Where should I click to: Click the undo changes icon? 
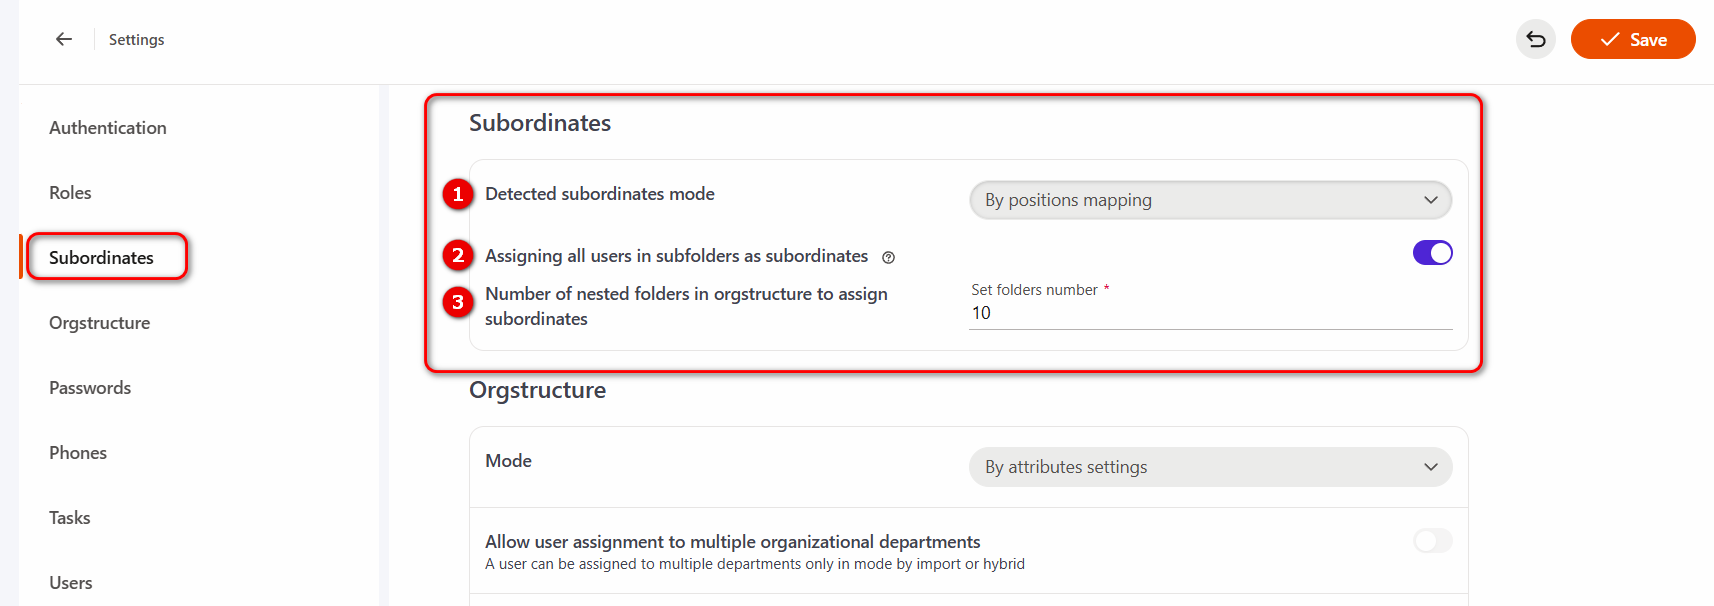[x=1536, y=40]
